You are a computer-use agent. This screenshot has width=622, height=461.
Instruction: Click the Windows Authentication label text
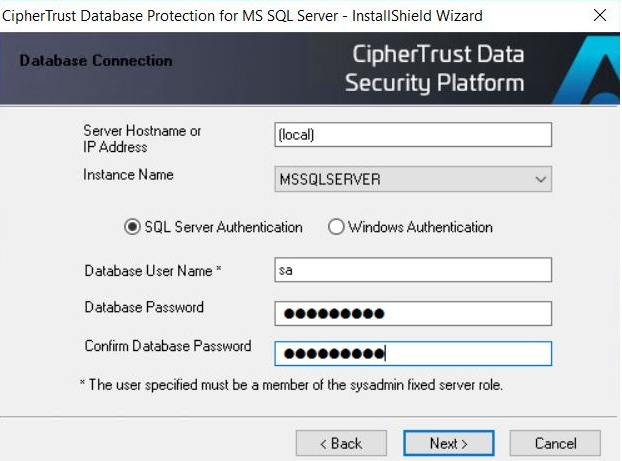420,227
